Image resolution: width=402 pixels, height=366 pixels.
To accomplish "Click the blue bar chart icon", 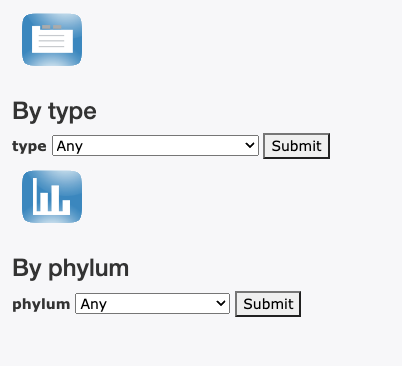I will pyautogui.click(x=52, y=197).
